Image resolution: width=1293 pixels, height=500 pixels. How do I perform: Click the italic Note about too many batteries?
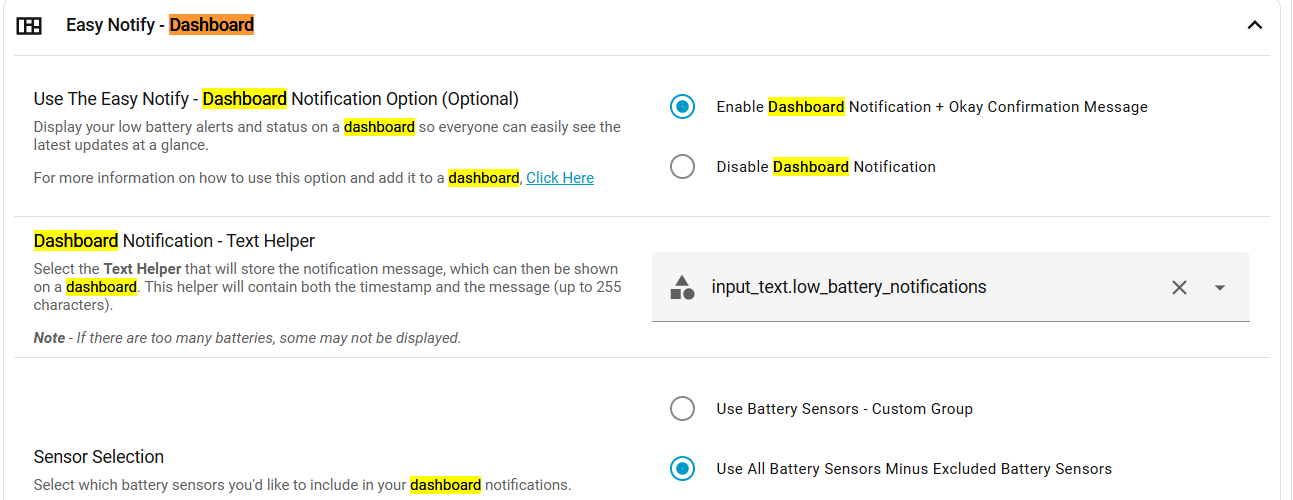coord(247,338)
